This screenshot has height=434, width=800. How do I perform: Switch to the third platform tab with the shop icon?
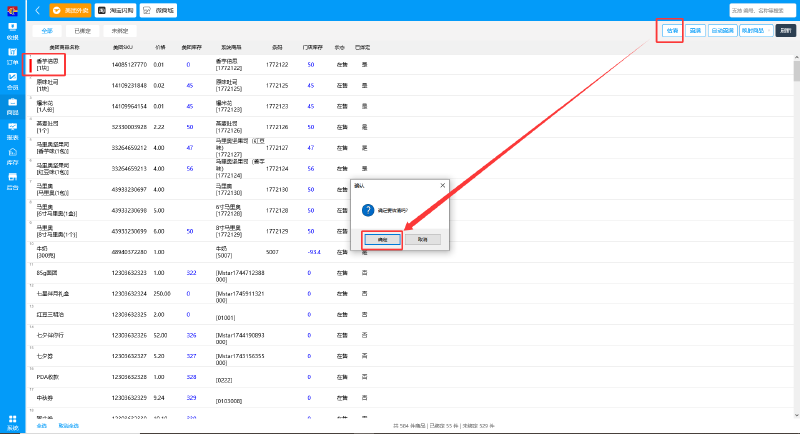coord(159,10)
